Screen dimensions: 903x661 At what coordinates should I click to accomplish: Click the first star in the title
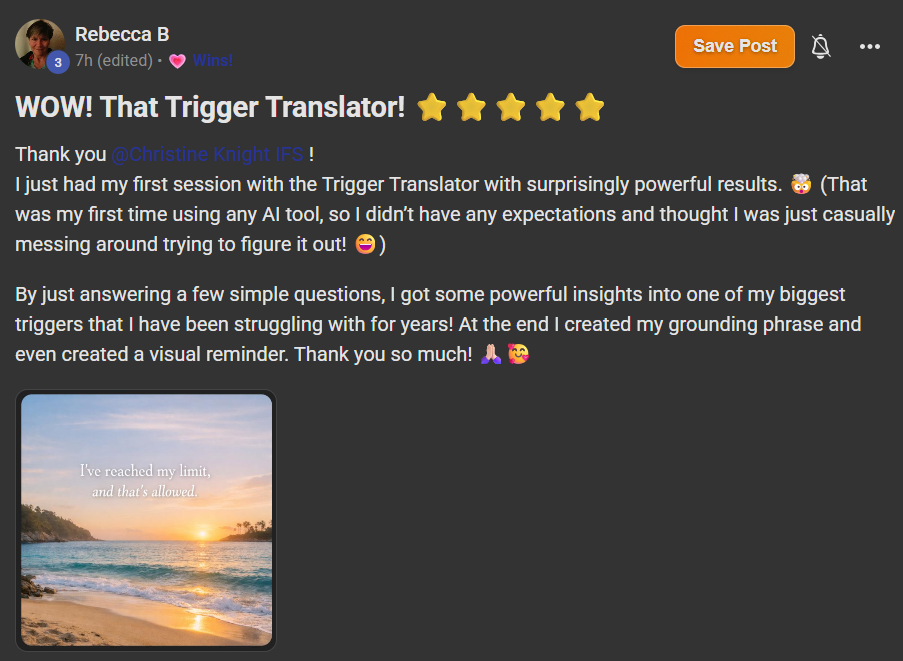point(431,107)
